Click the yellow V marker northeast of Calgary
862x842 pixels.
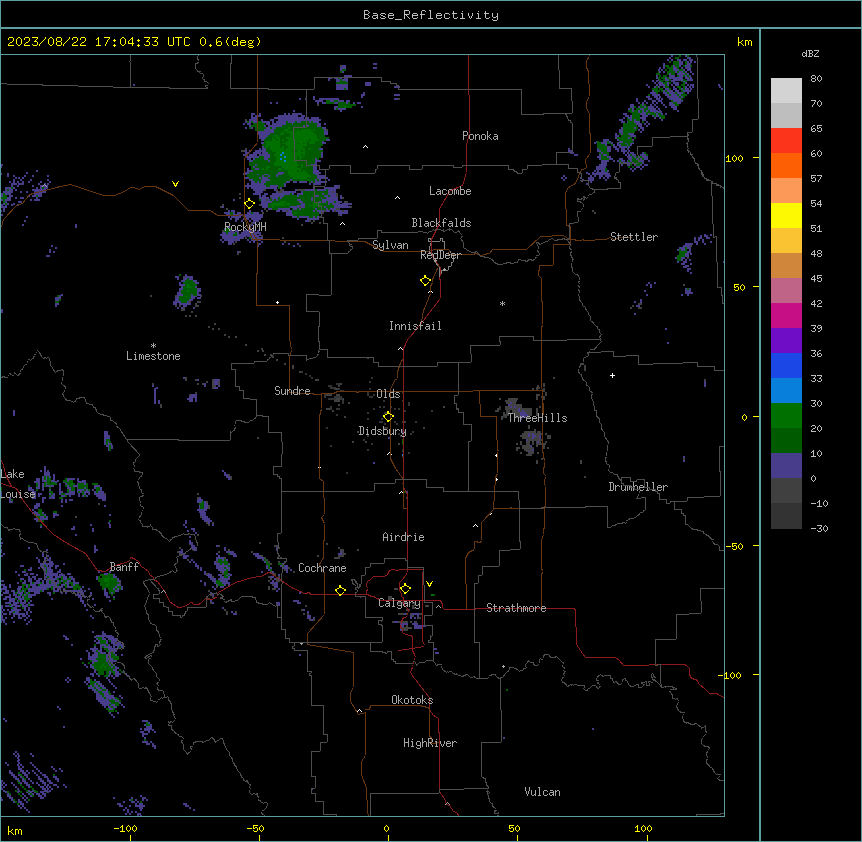[429, 584]
